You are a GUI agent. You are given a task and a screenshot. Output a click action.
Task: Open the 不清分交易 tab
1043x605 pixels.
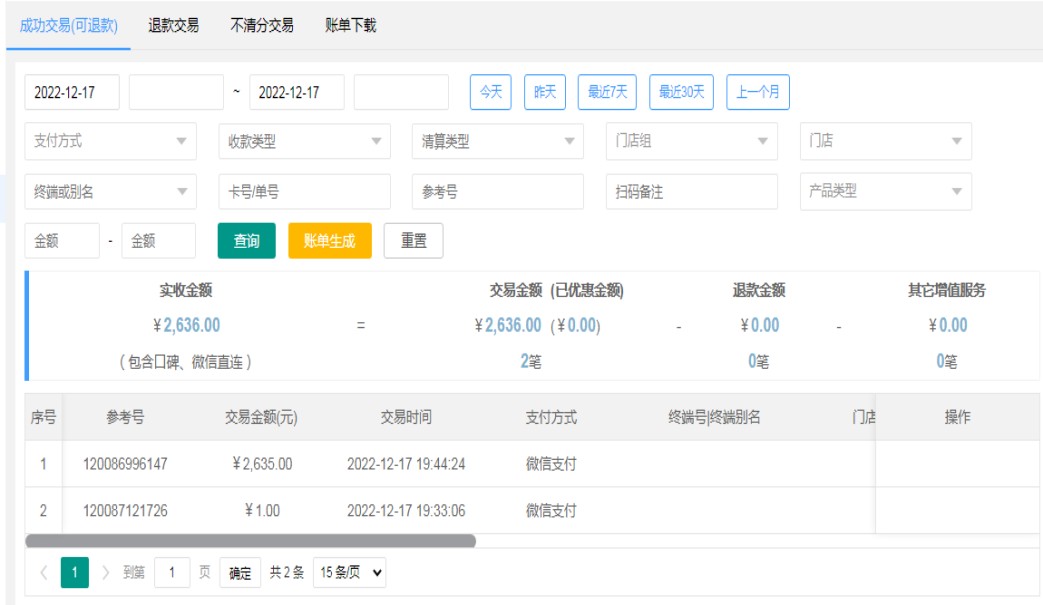[261, 26]
